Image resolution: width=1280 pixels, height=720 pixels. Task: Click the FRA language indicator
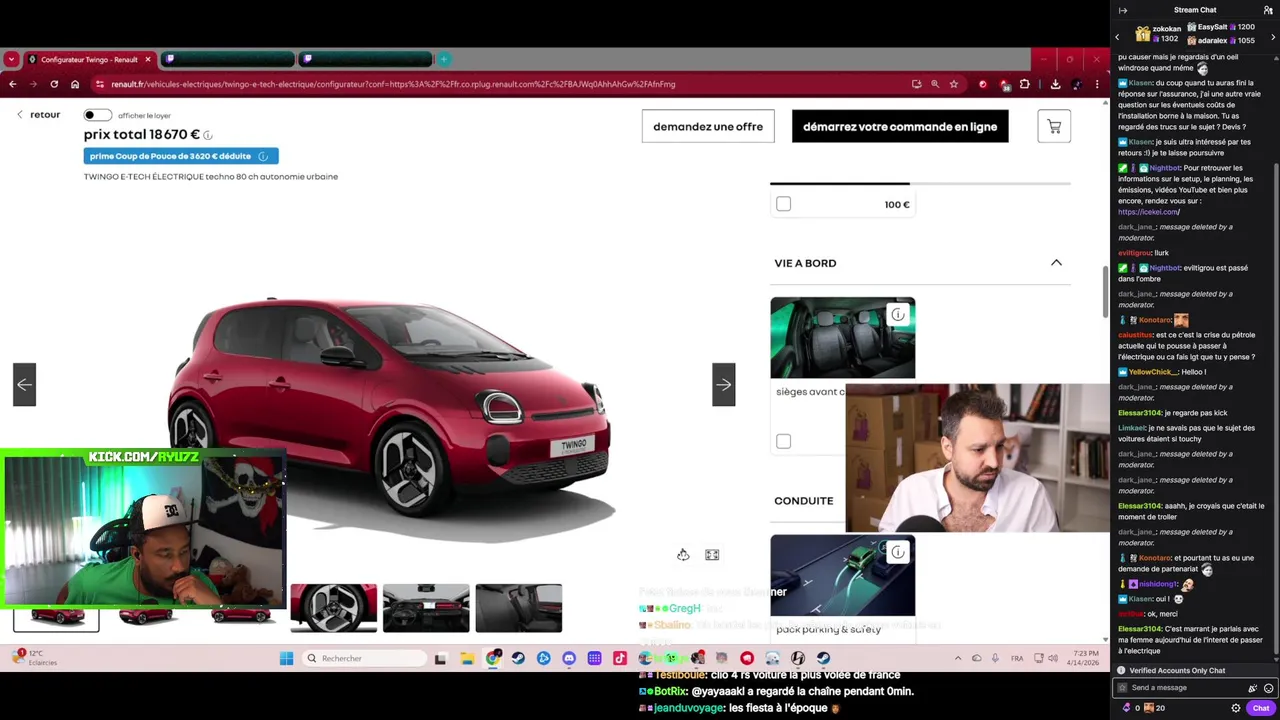[x=1017, y=658]
